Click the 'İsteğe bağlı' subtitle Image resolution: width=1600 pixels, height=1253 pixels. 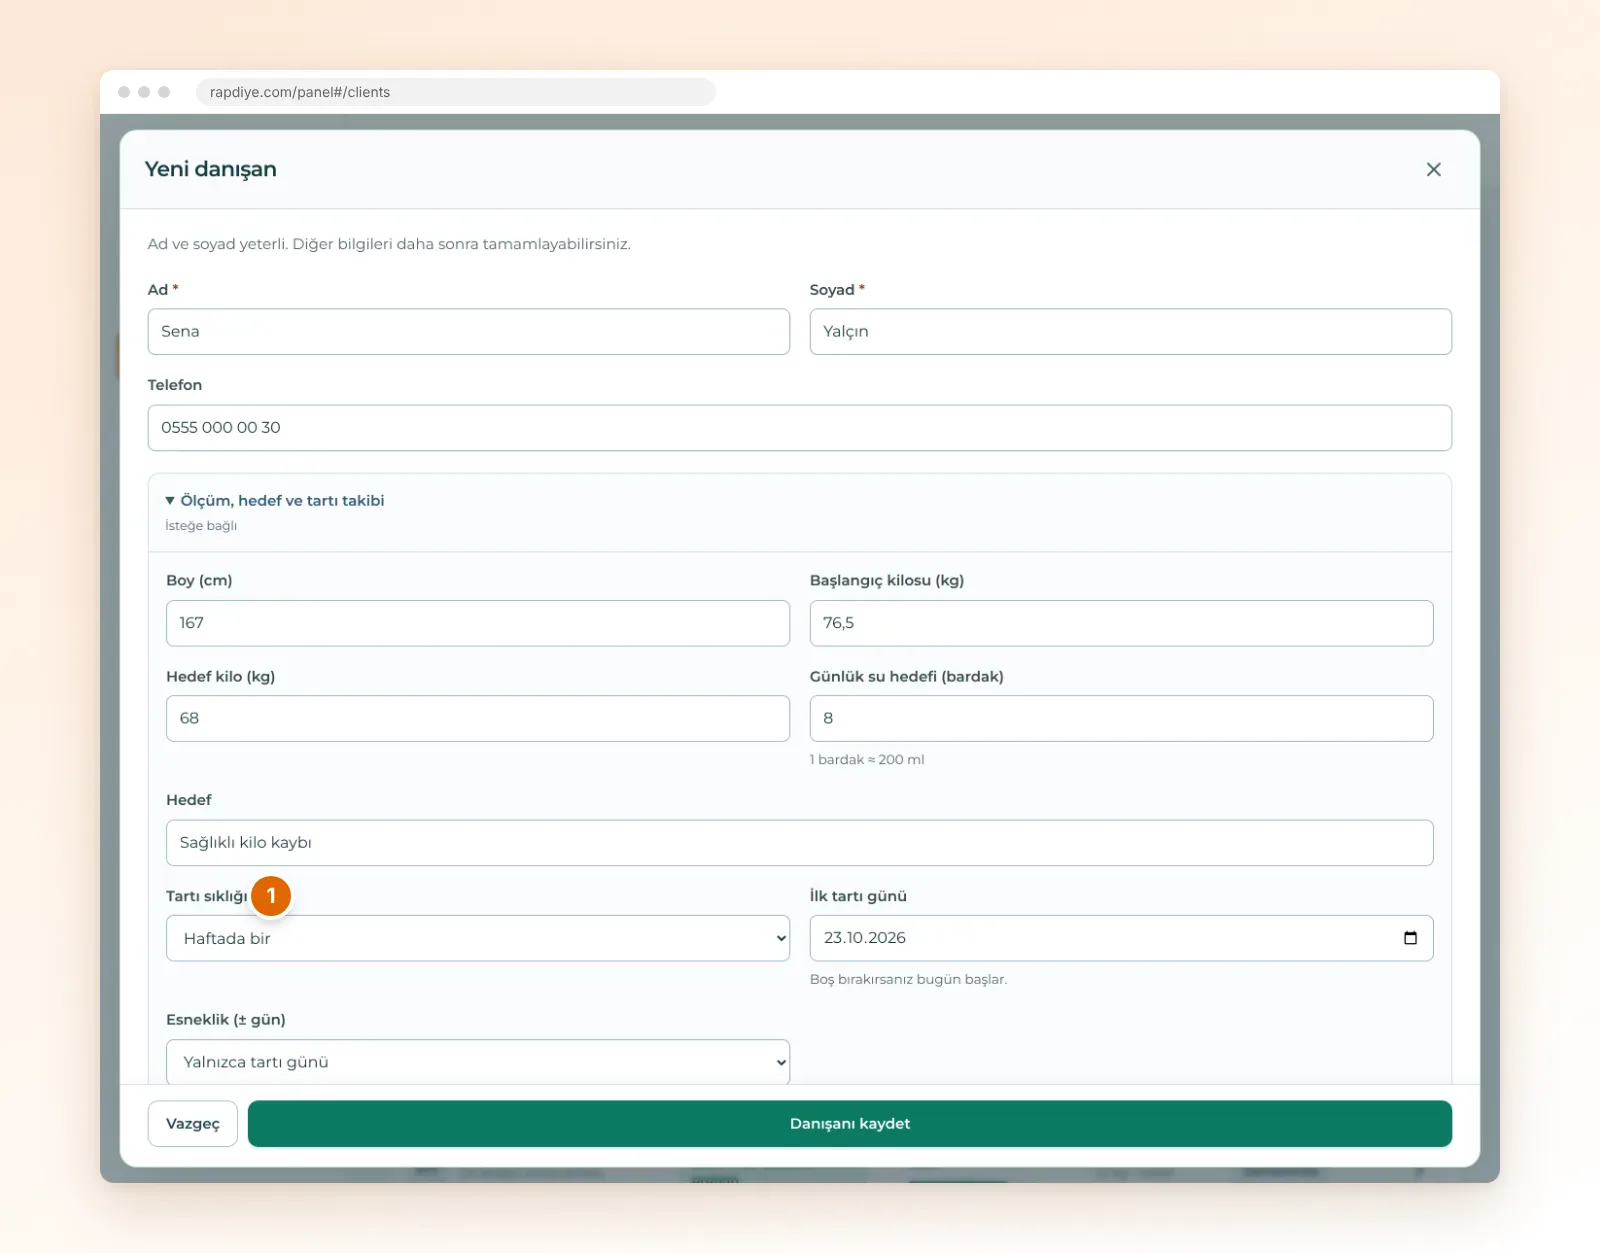point(201,526)
